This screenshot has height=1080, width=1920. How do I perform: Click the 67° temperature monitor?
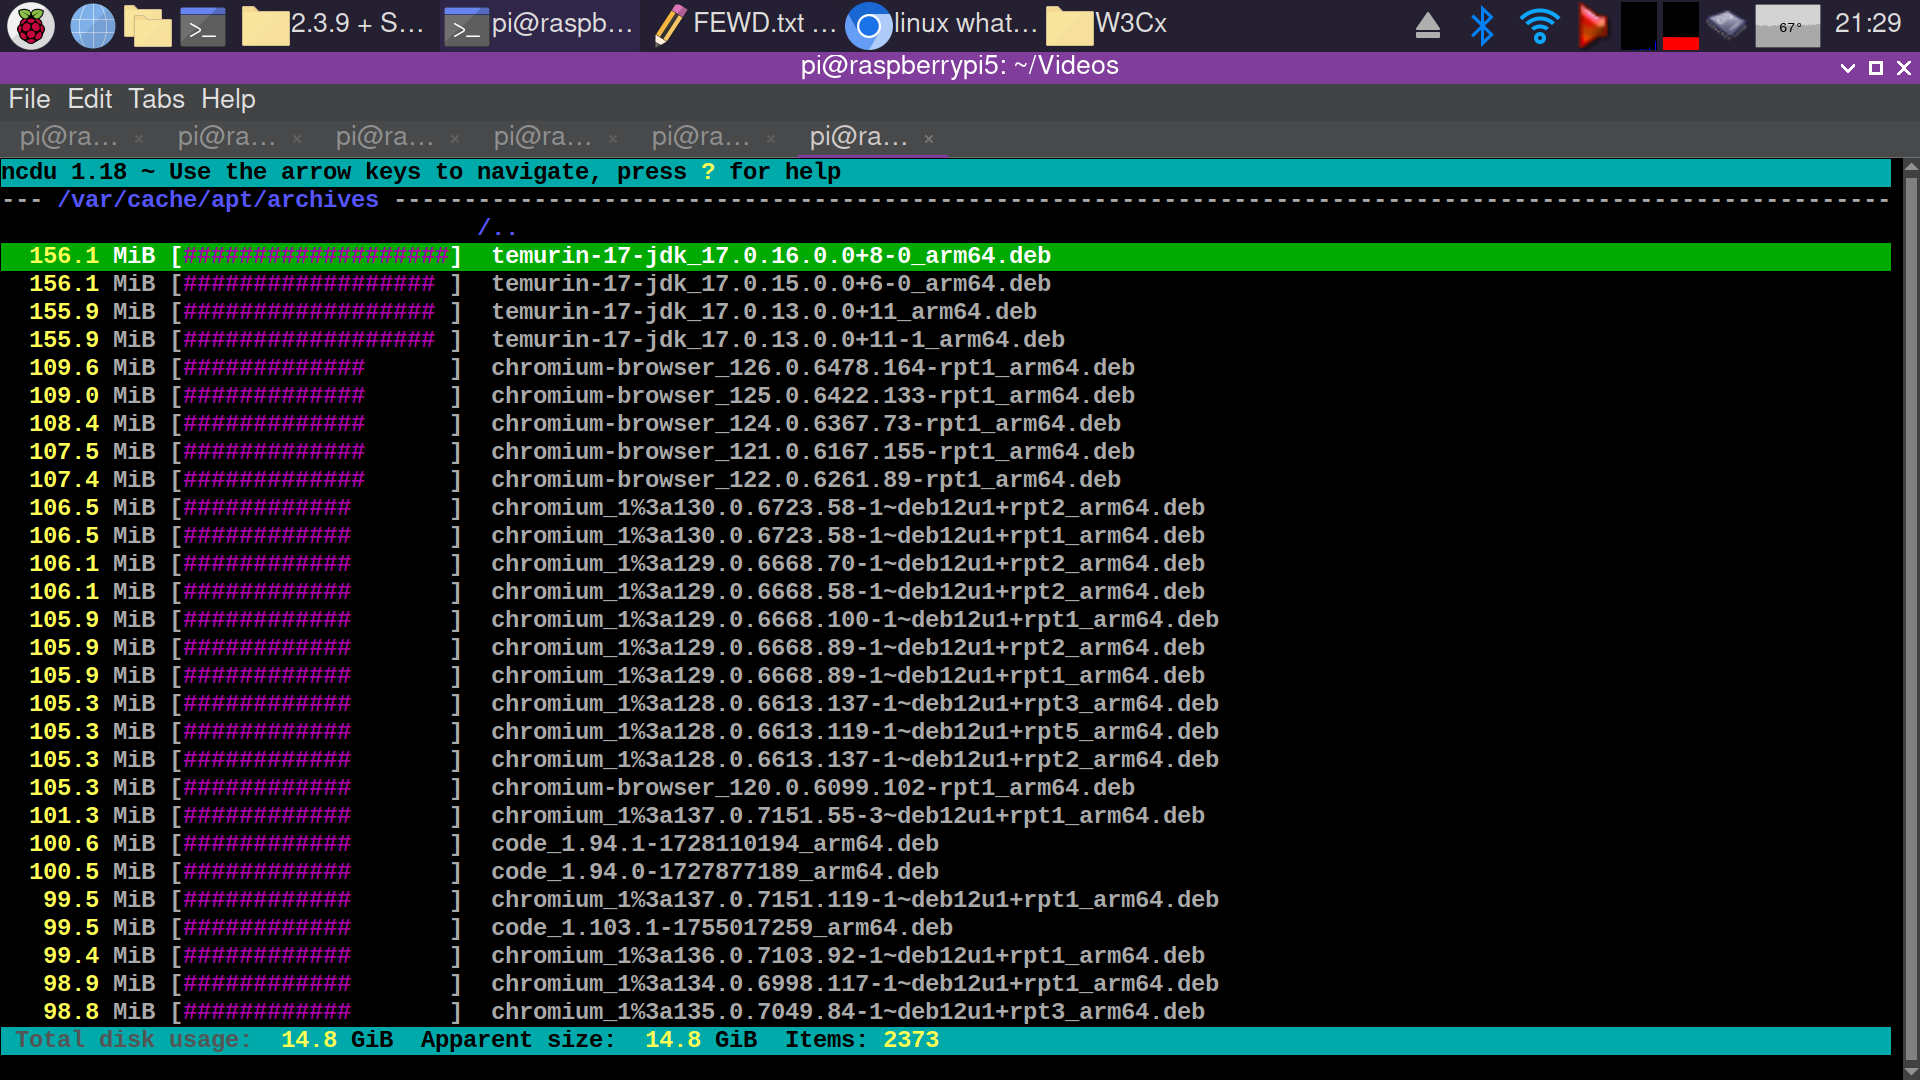[x=1787, y=26]
